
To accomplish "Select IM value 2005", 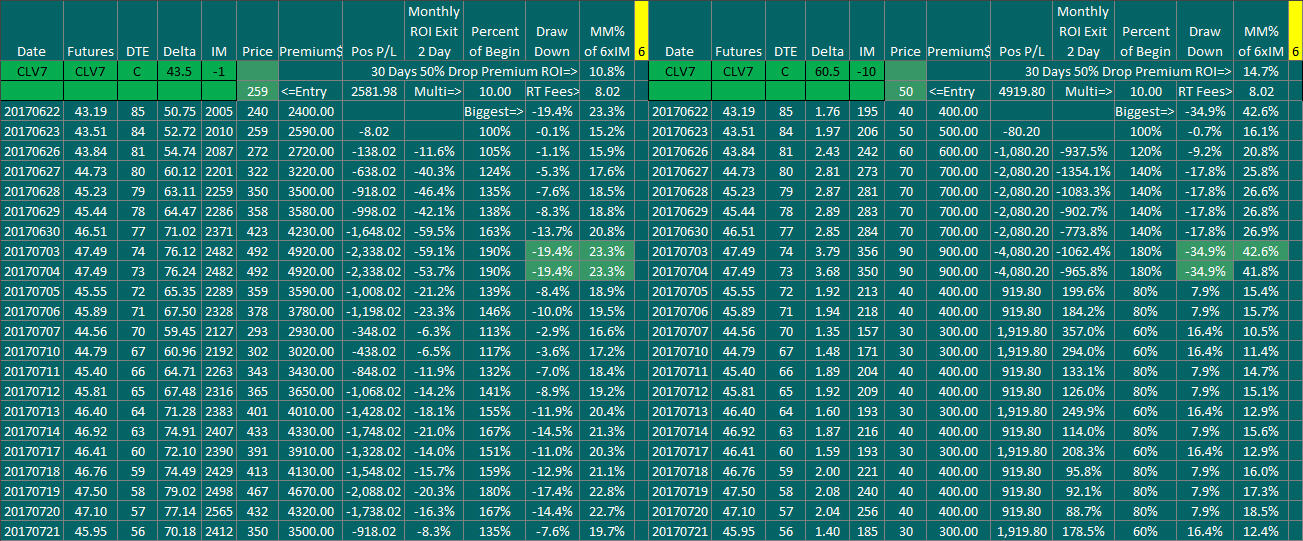I will click(219, 111).
